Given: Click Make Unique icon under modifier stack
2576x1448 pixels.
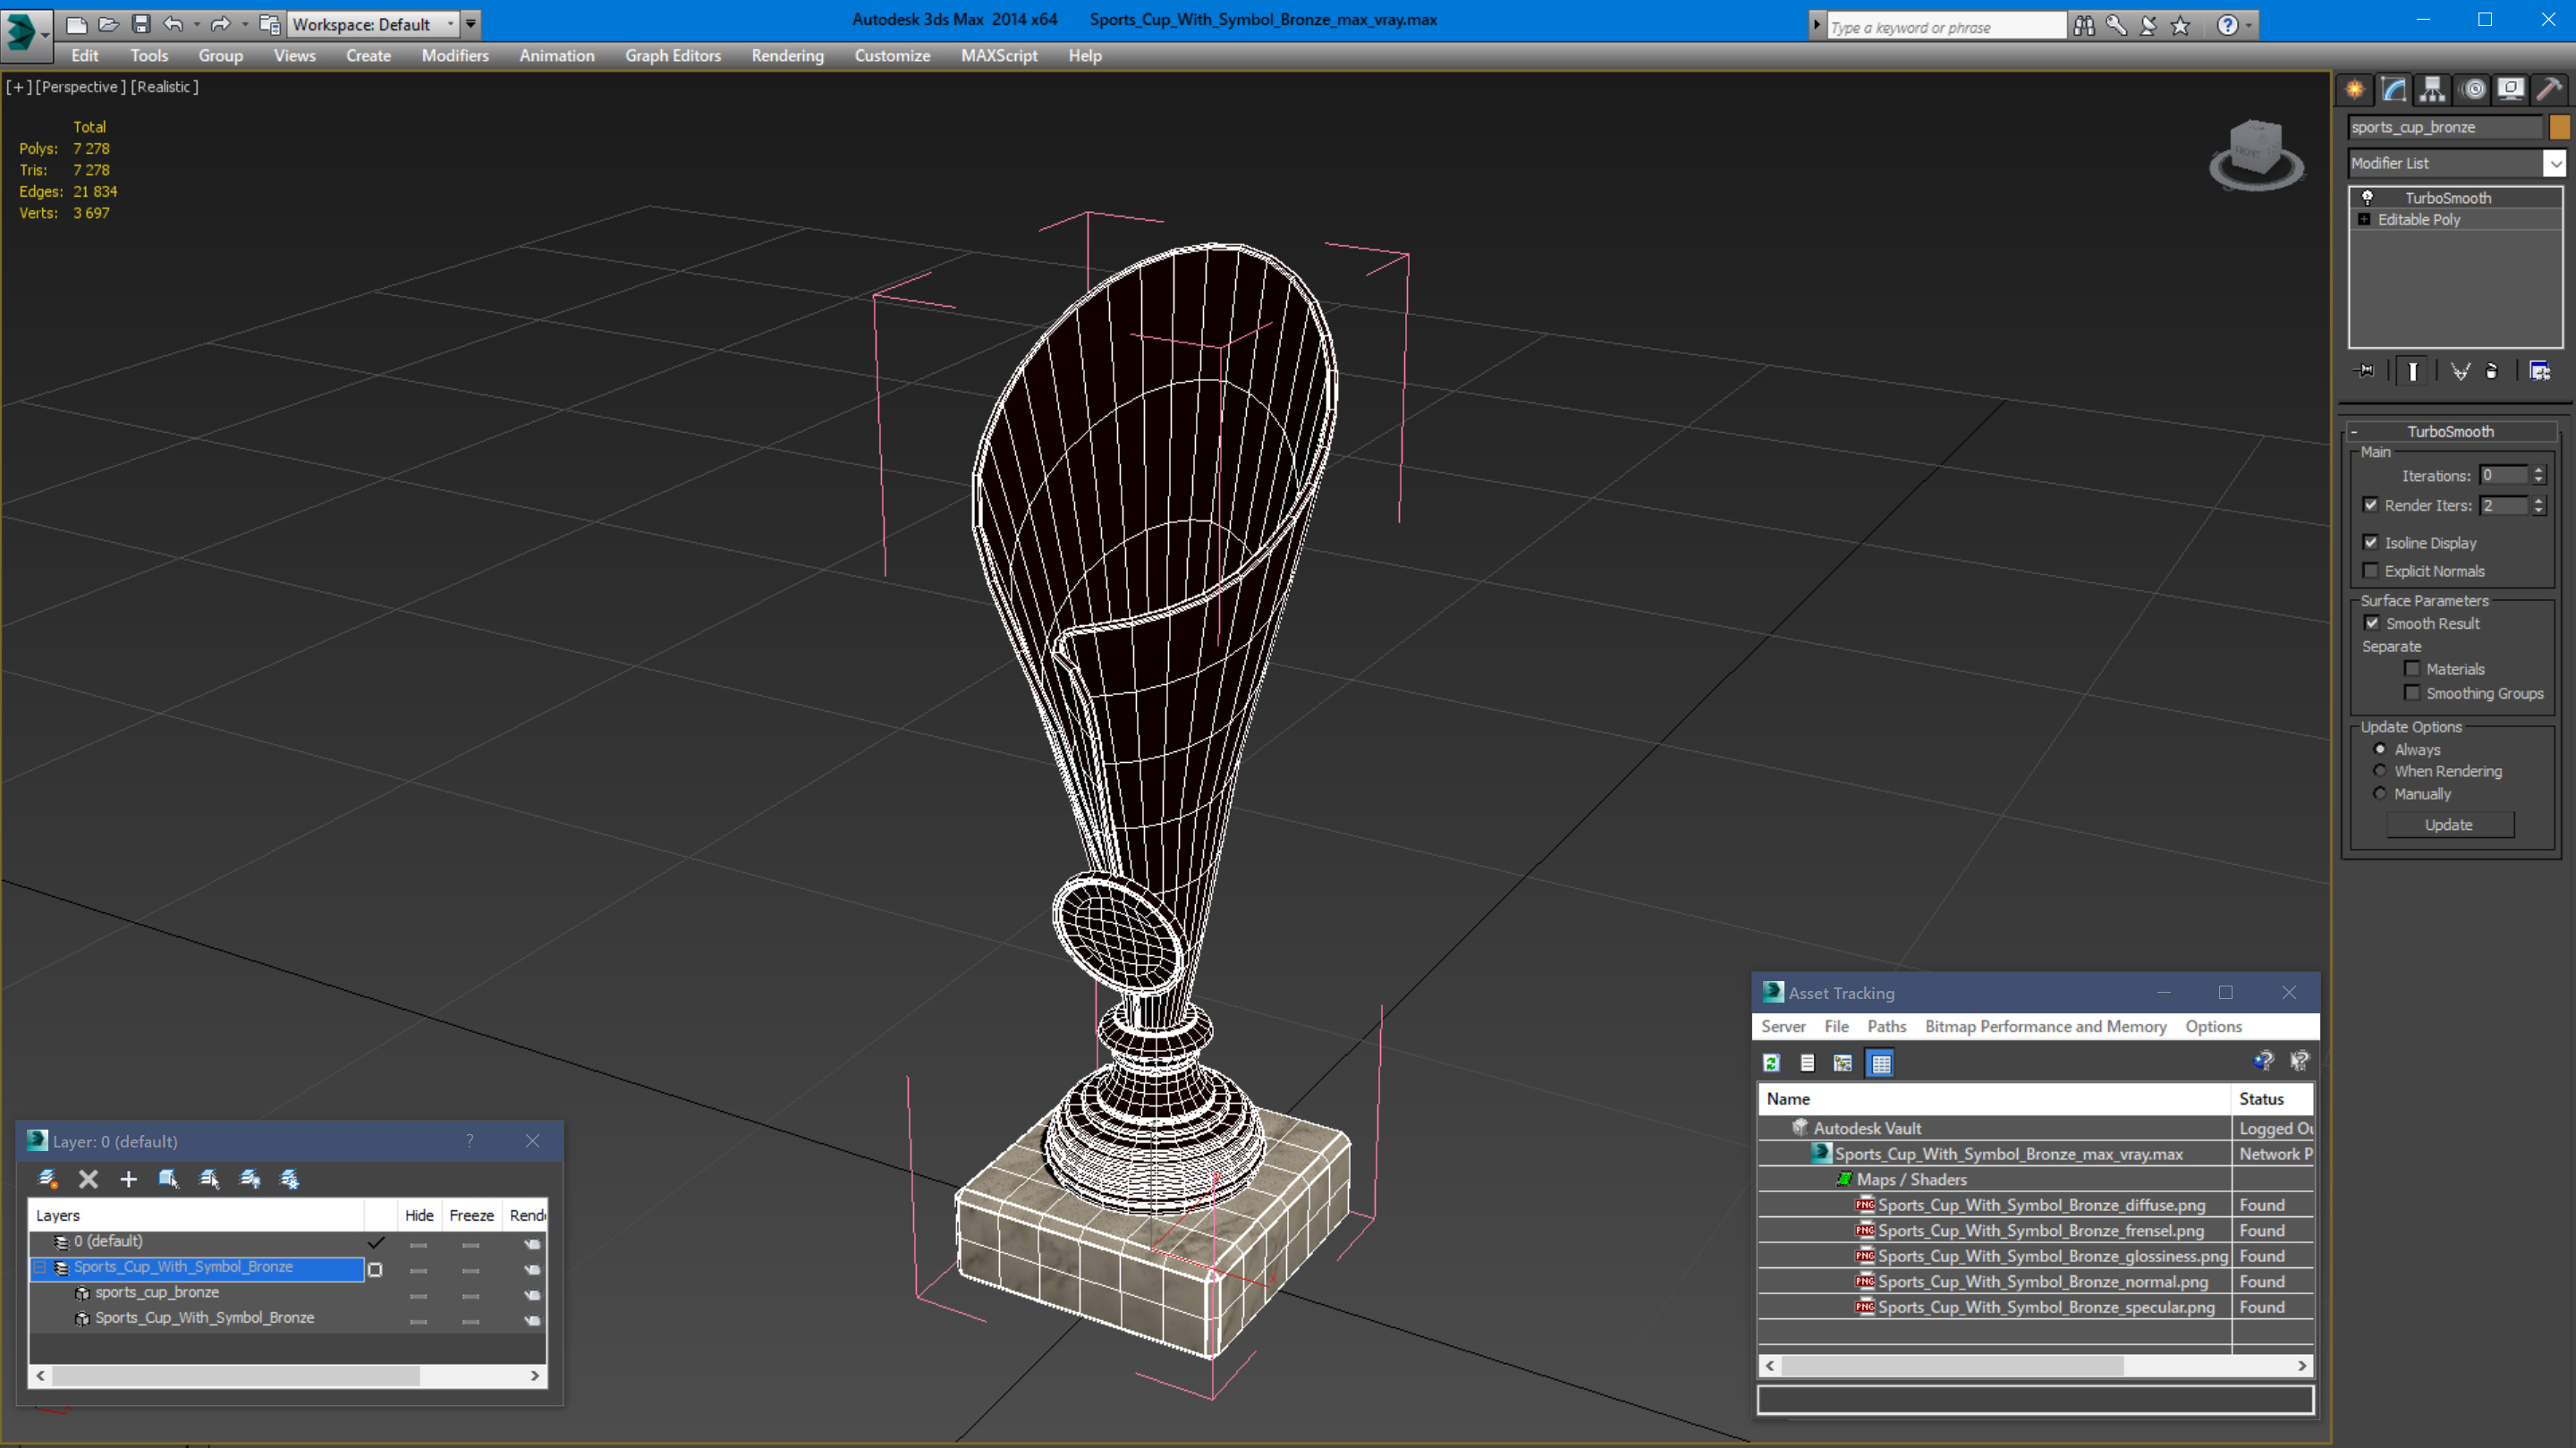Looking at the screenshot, I should (x=2460, y=371).
